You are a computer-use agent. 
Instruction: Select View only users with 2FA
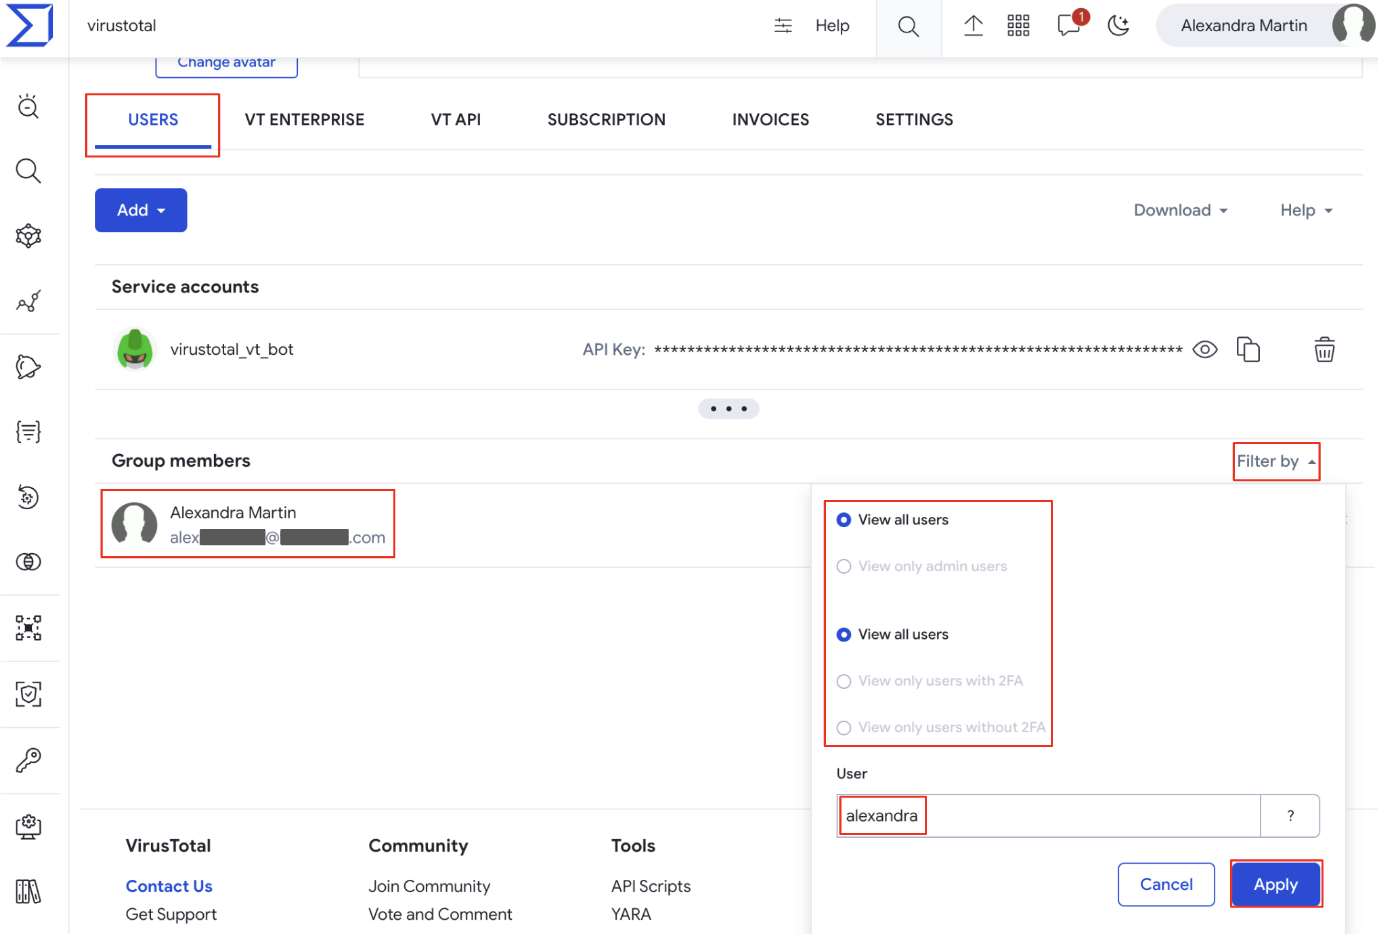(x=844, y=681)
